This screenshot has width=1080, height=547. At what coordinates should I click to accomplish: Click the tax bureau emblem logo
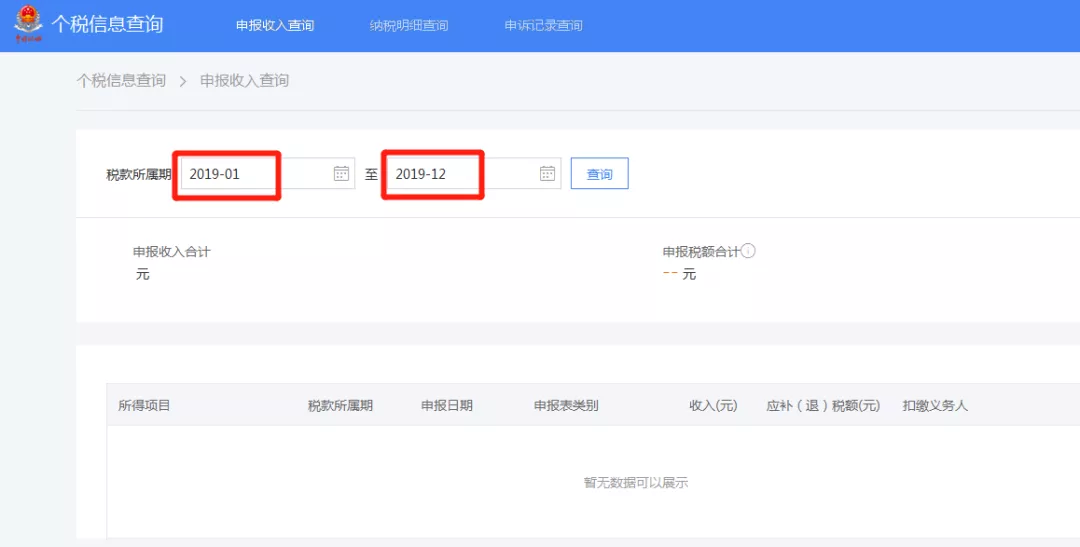click(x=28, y=24)
